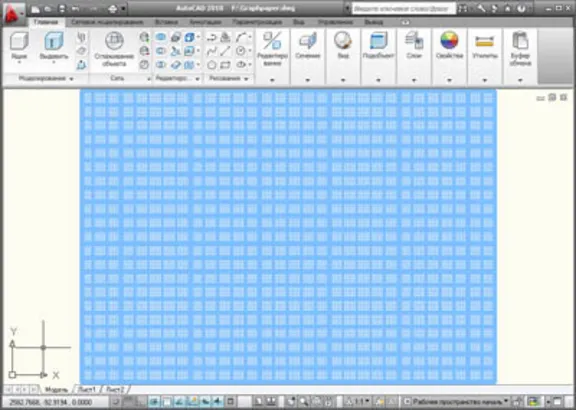Click the selected graph paper drawing
The image size is (576, 410).
click(288, 237)
